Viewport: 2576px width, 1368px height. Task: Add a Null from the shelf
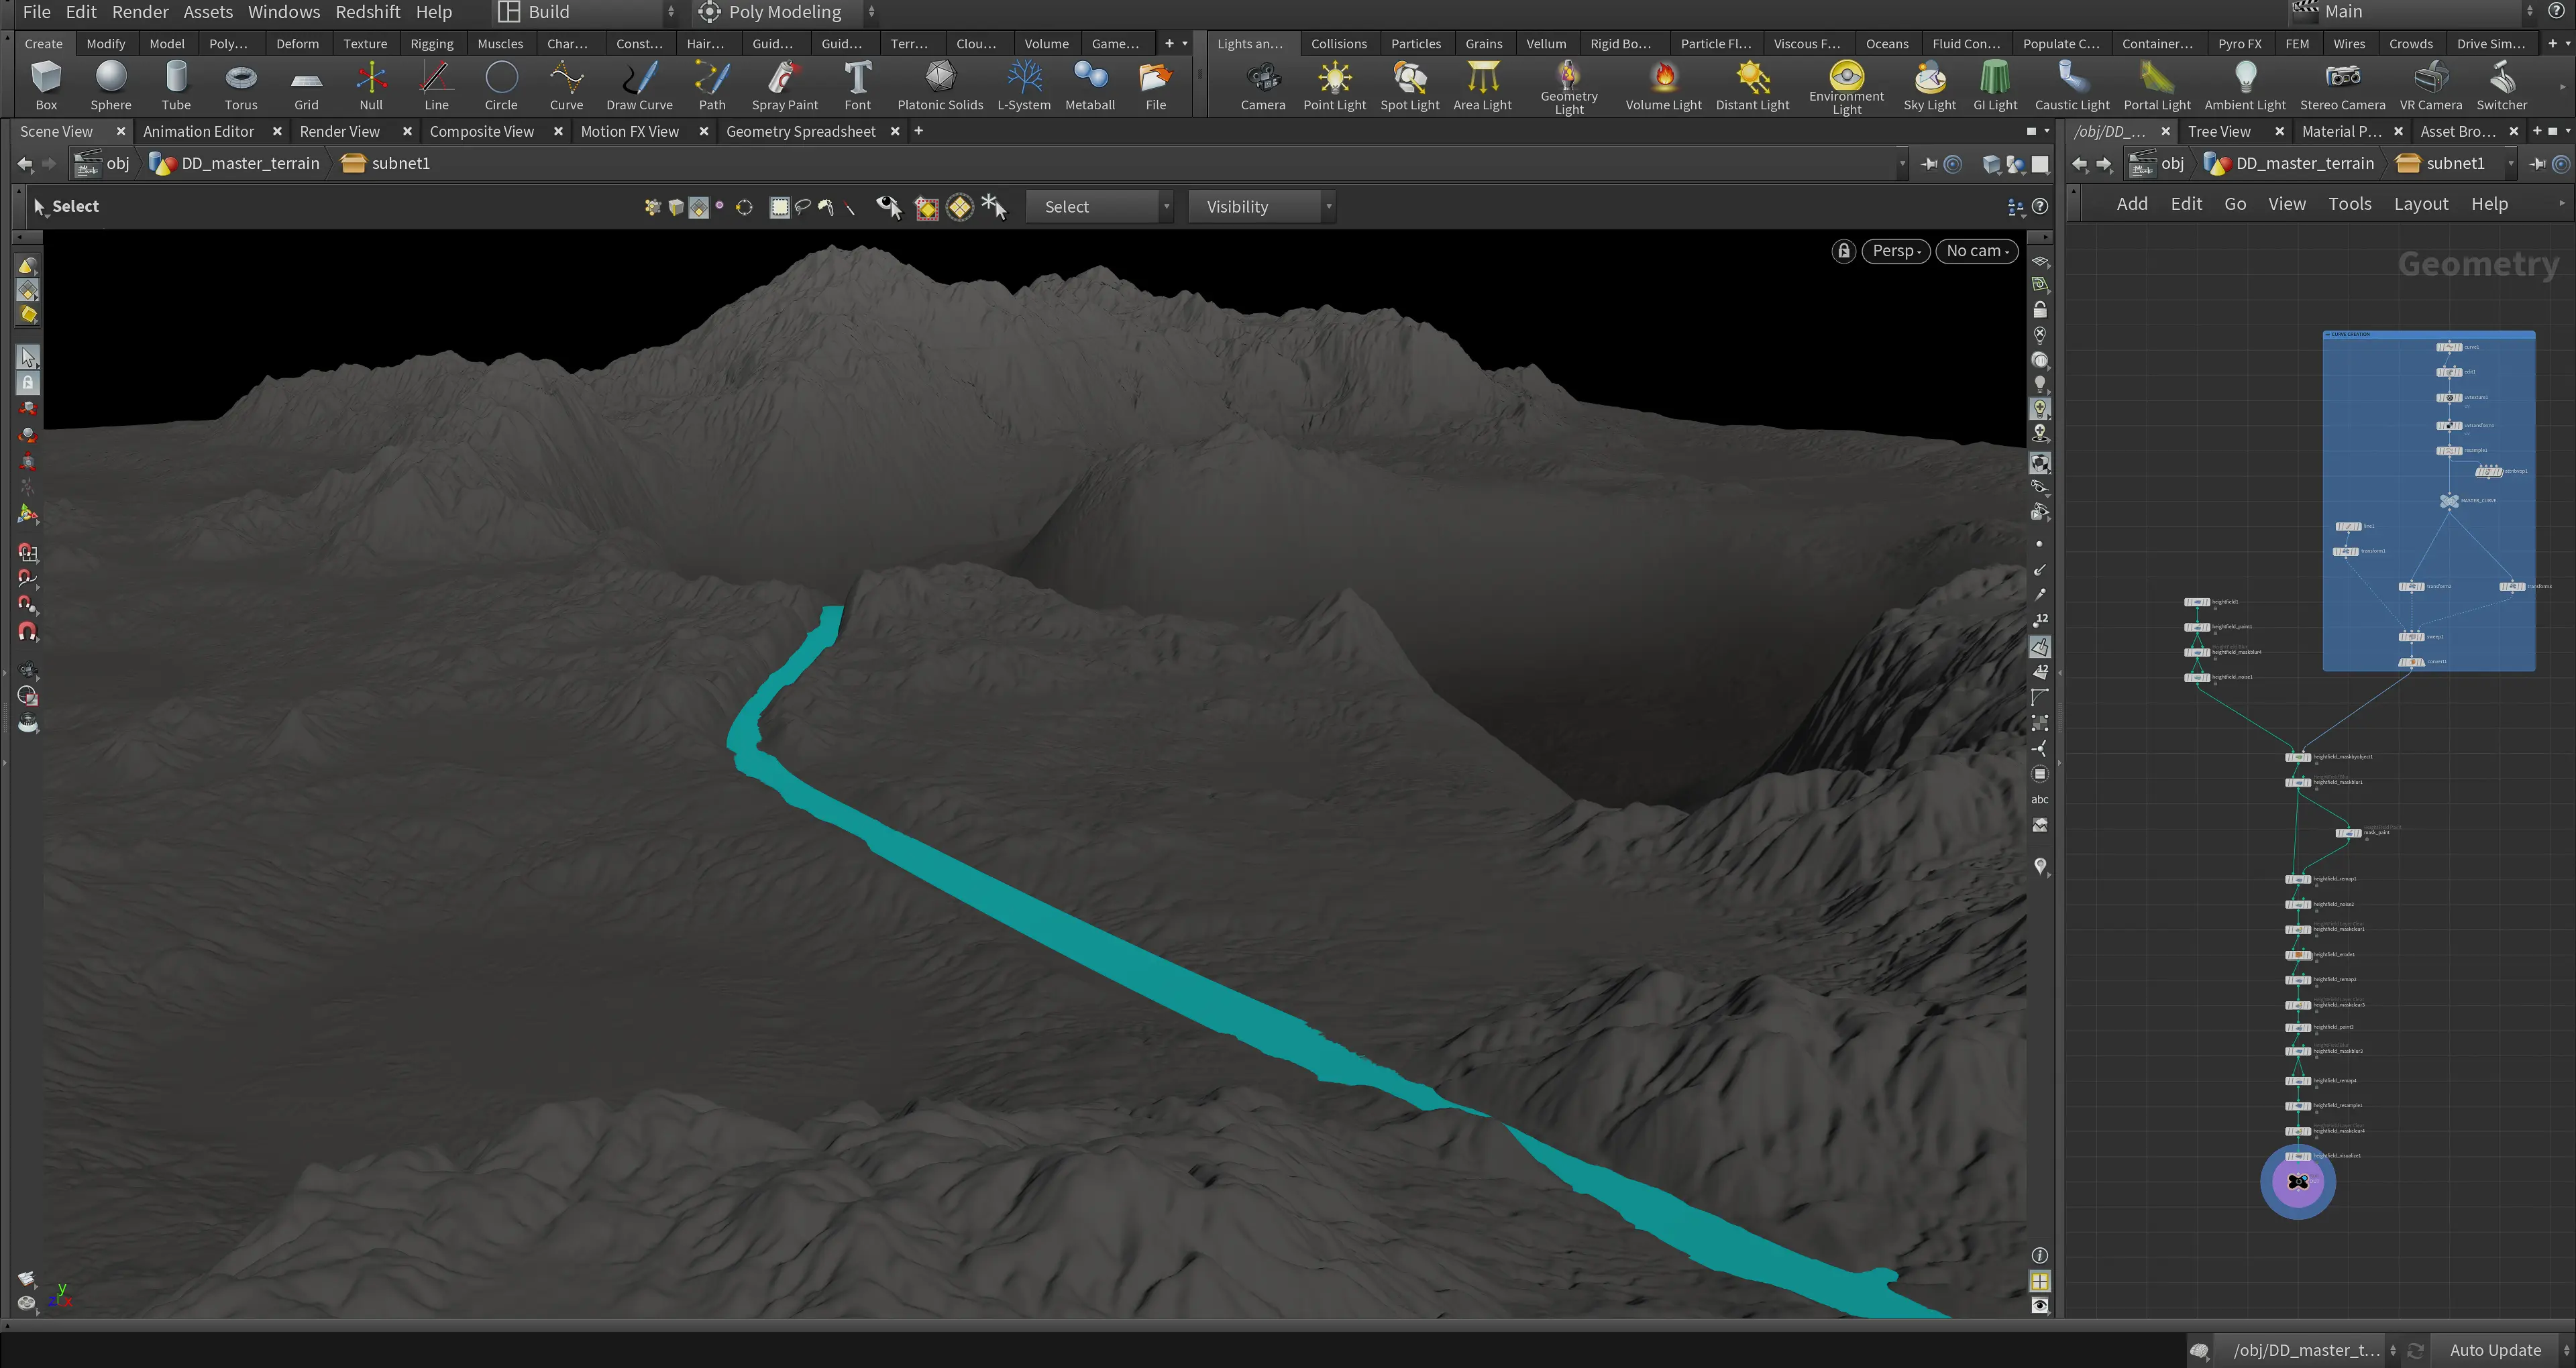click(371, 86)
